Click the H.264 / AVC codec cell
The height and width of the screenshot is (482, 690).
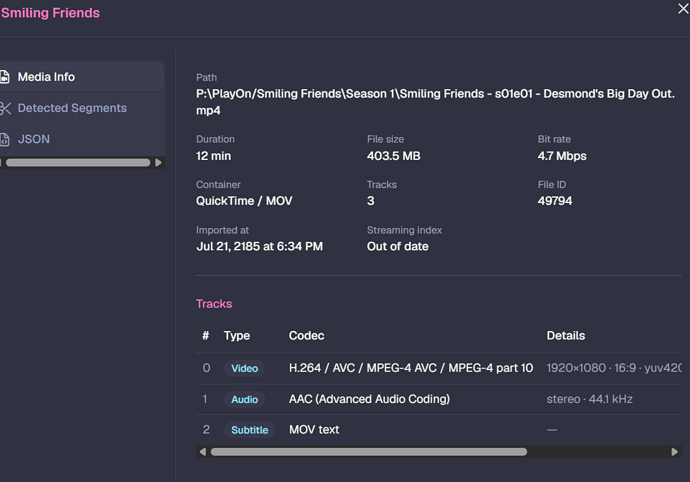pyautogui.click(x=411, y=368)
